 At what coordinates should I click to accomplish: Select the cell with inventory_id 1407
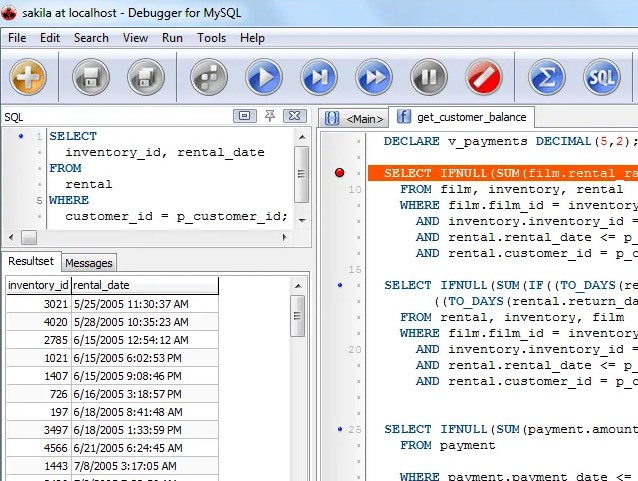(x=39, y=376)
